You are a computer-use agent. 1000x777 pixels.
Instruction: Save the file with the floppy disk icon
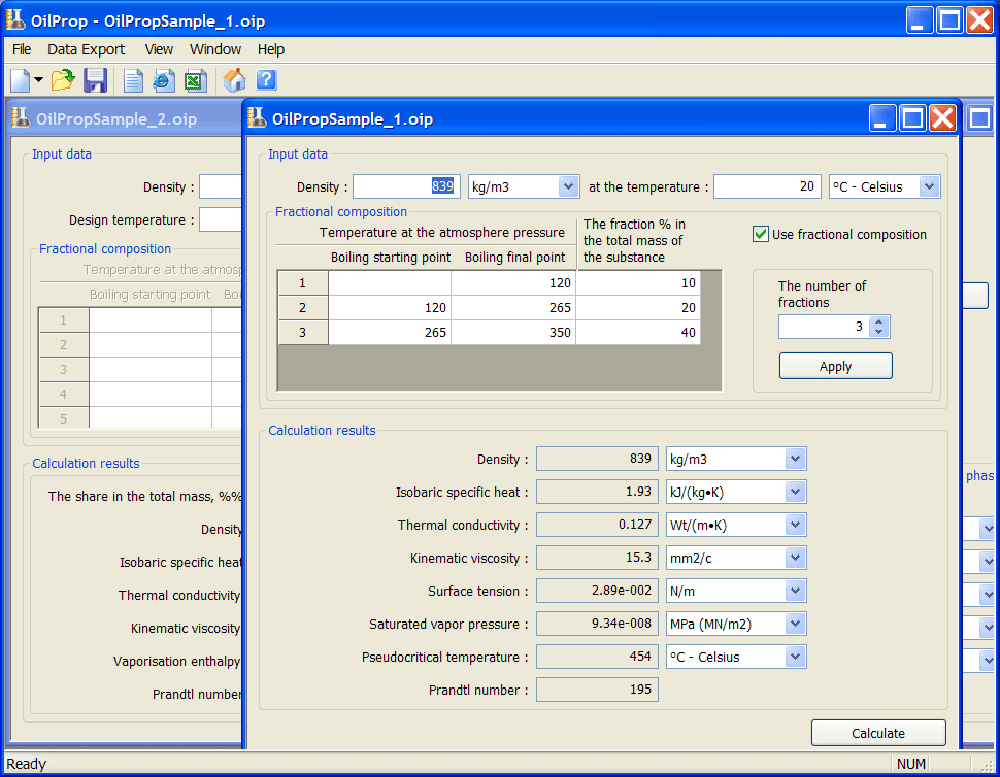coord(95,80)
